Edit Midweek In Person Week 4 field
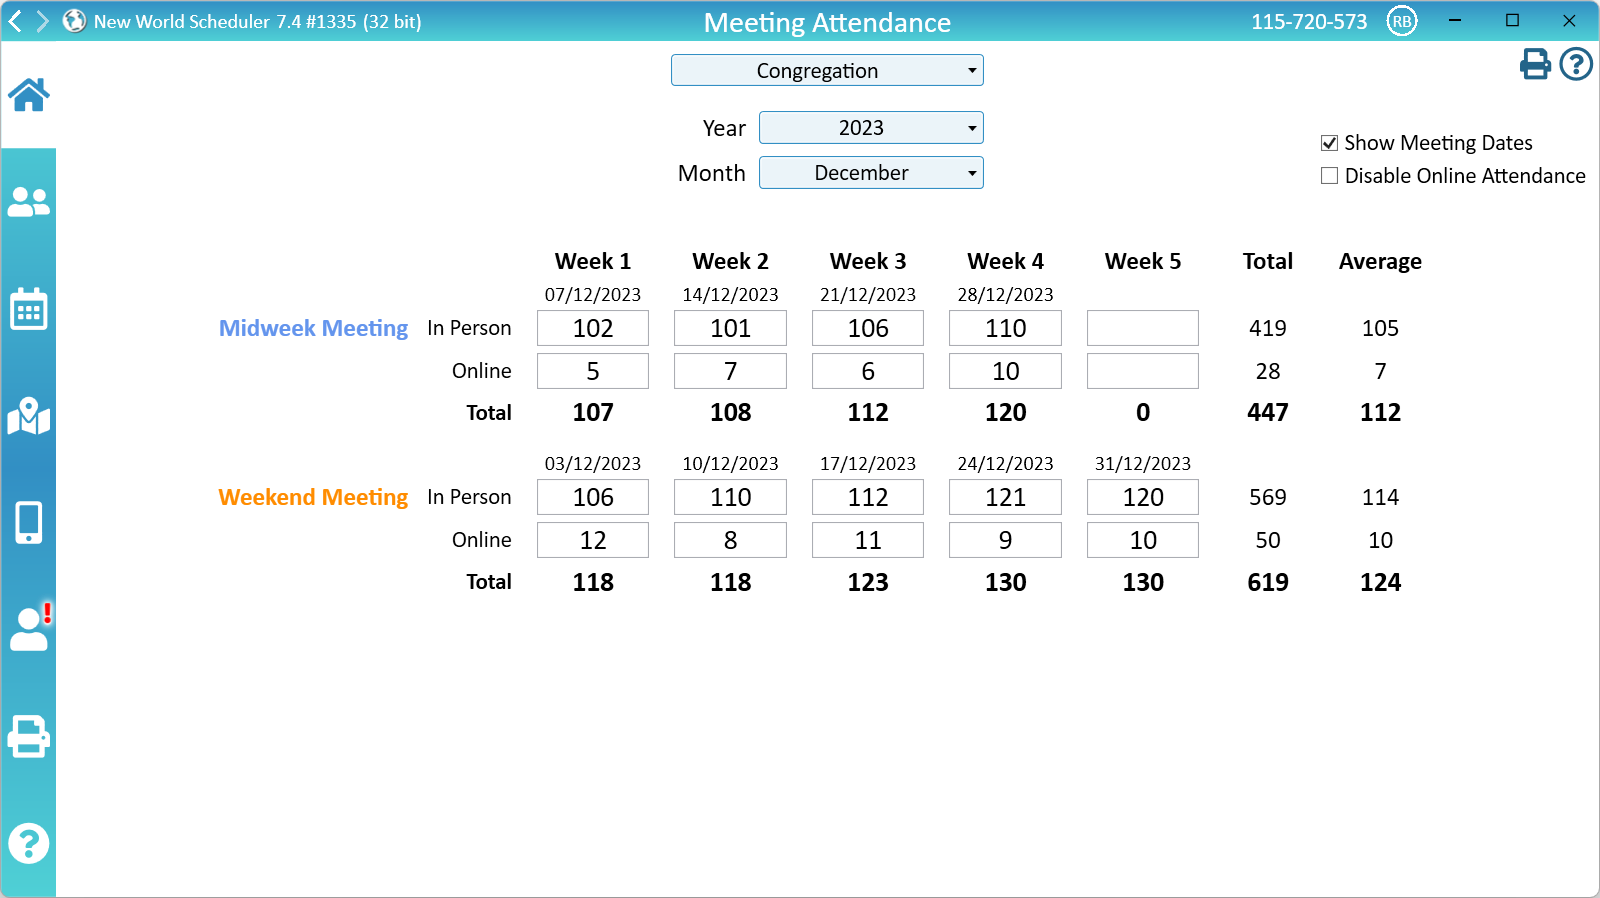Image resolution: width=1600 pixels, height=898 pixels. pos(1005,328)
